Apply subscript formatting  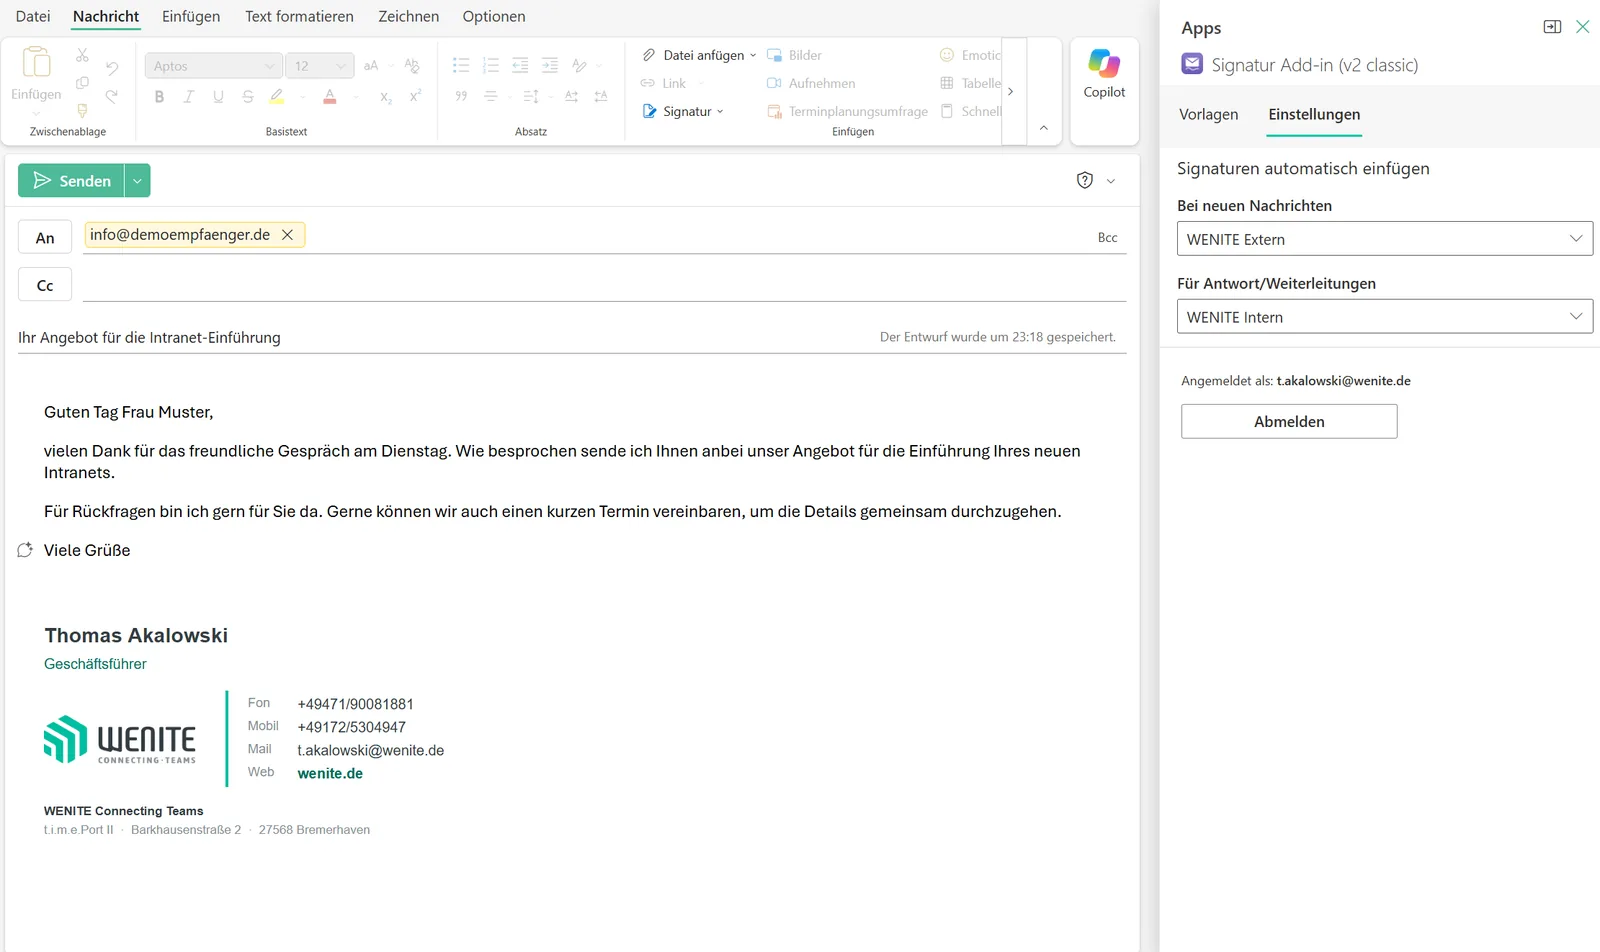click(386, 97)
